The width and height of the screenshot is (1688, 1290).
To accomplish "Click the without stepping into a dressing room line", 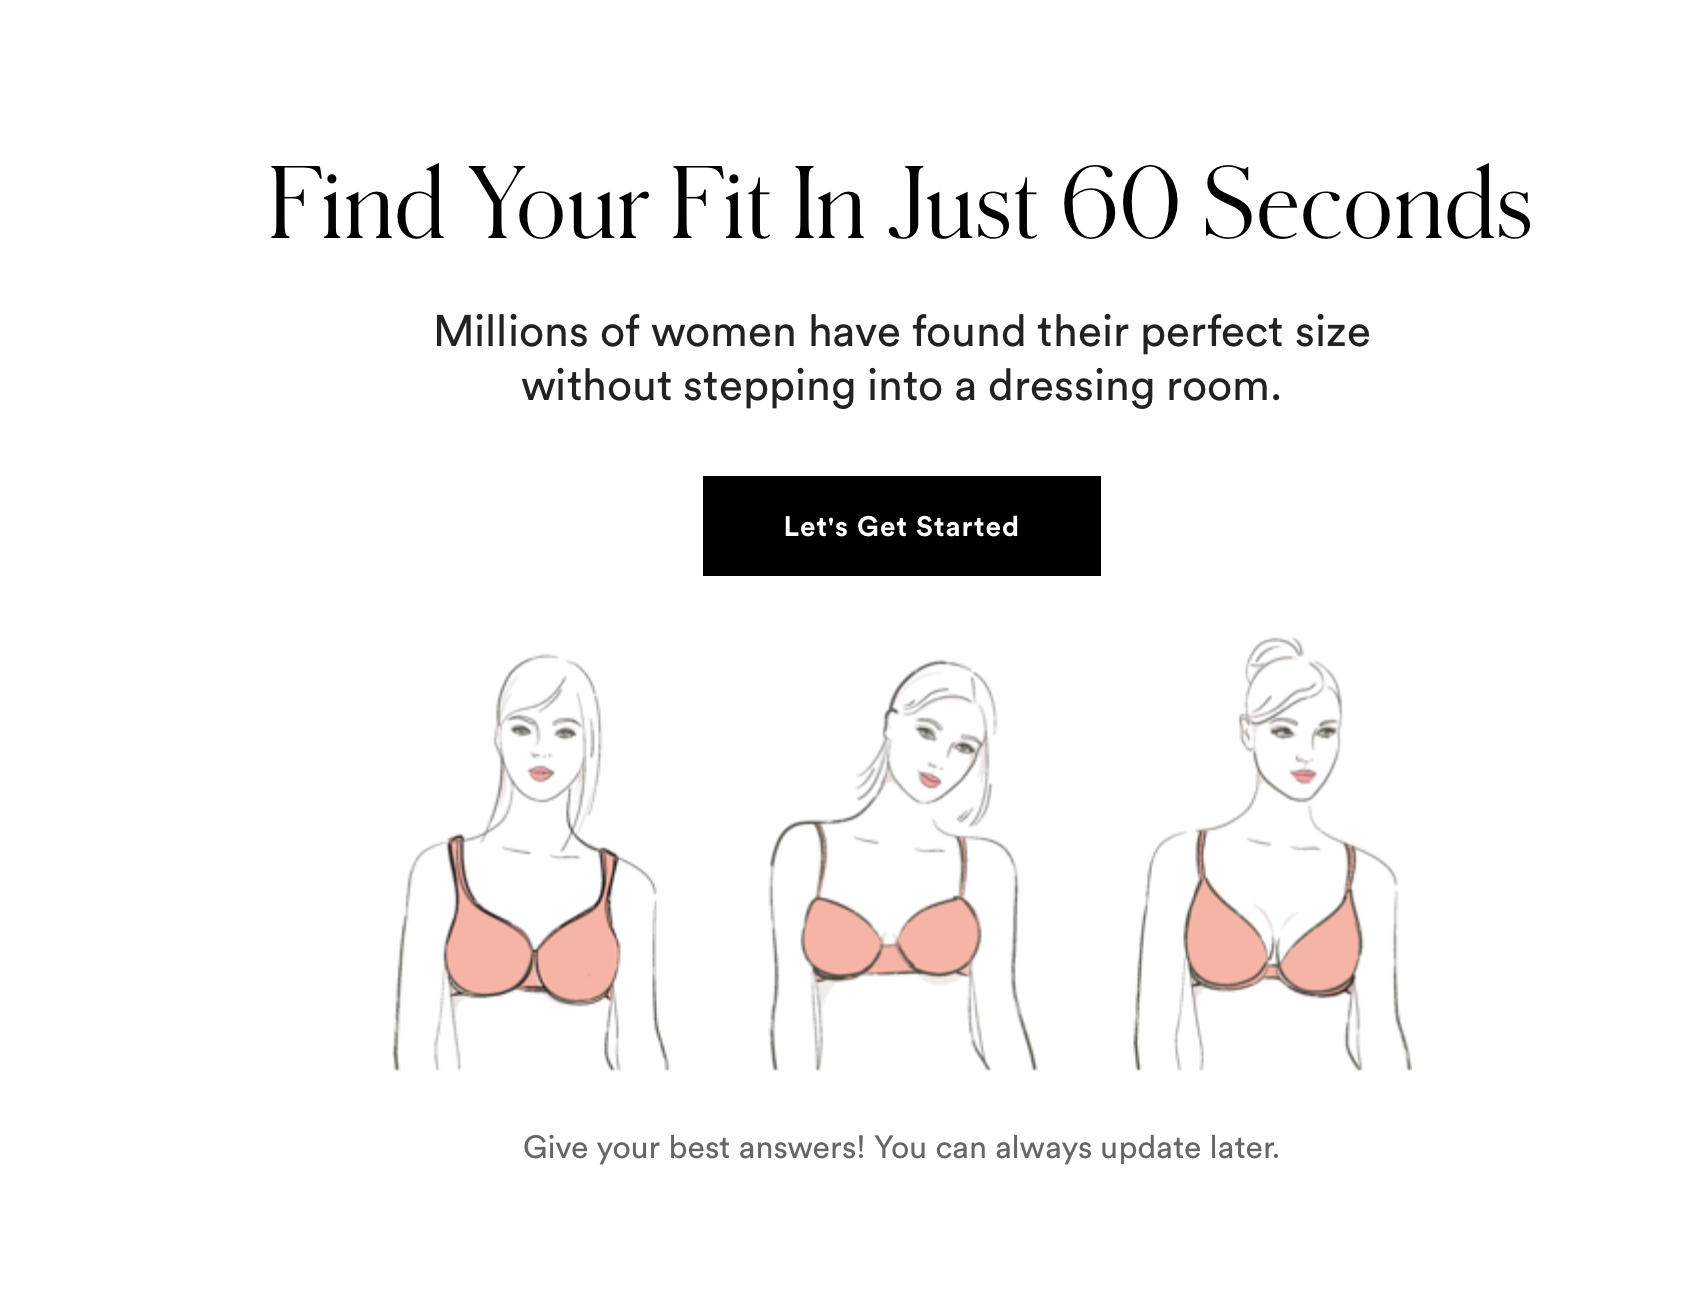I will [901, 386].
